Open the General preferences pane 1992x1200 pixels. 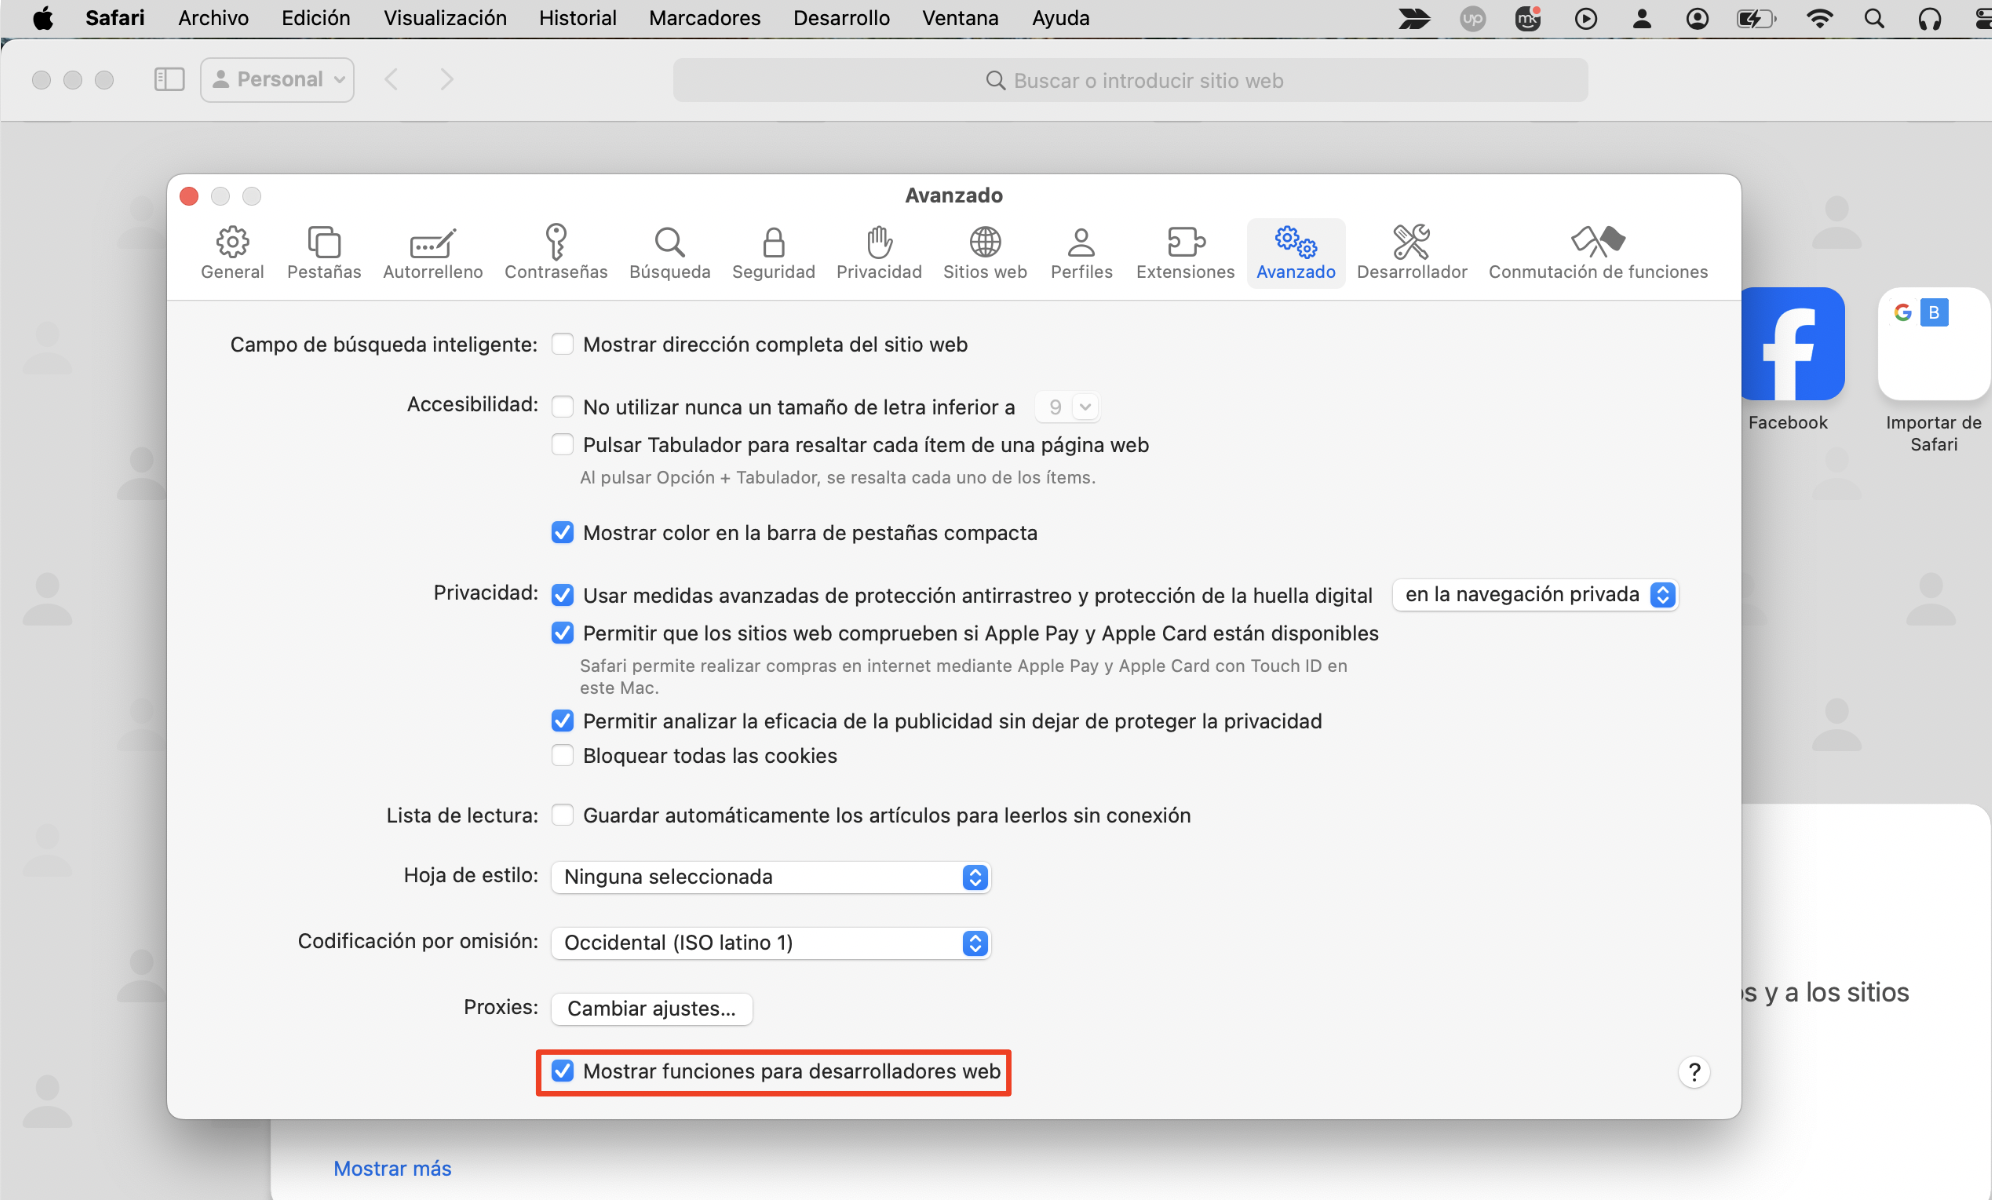(232, 253)
